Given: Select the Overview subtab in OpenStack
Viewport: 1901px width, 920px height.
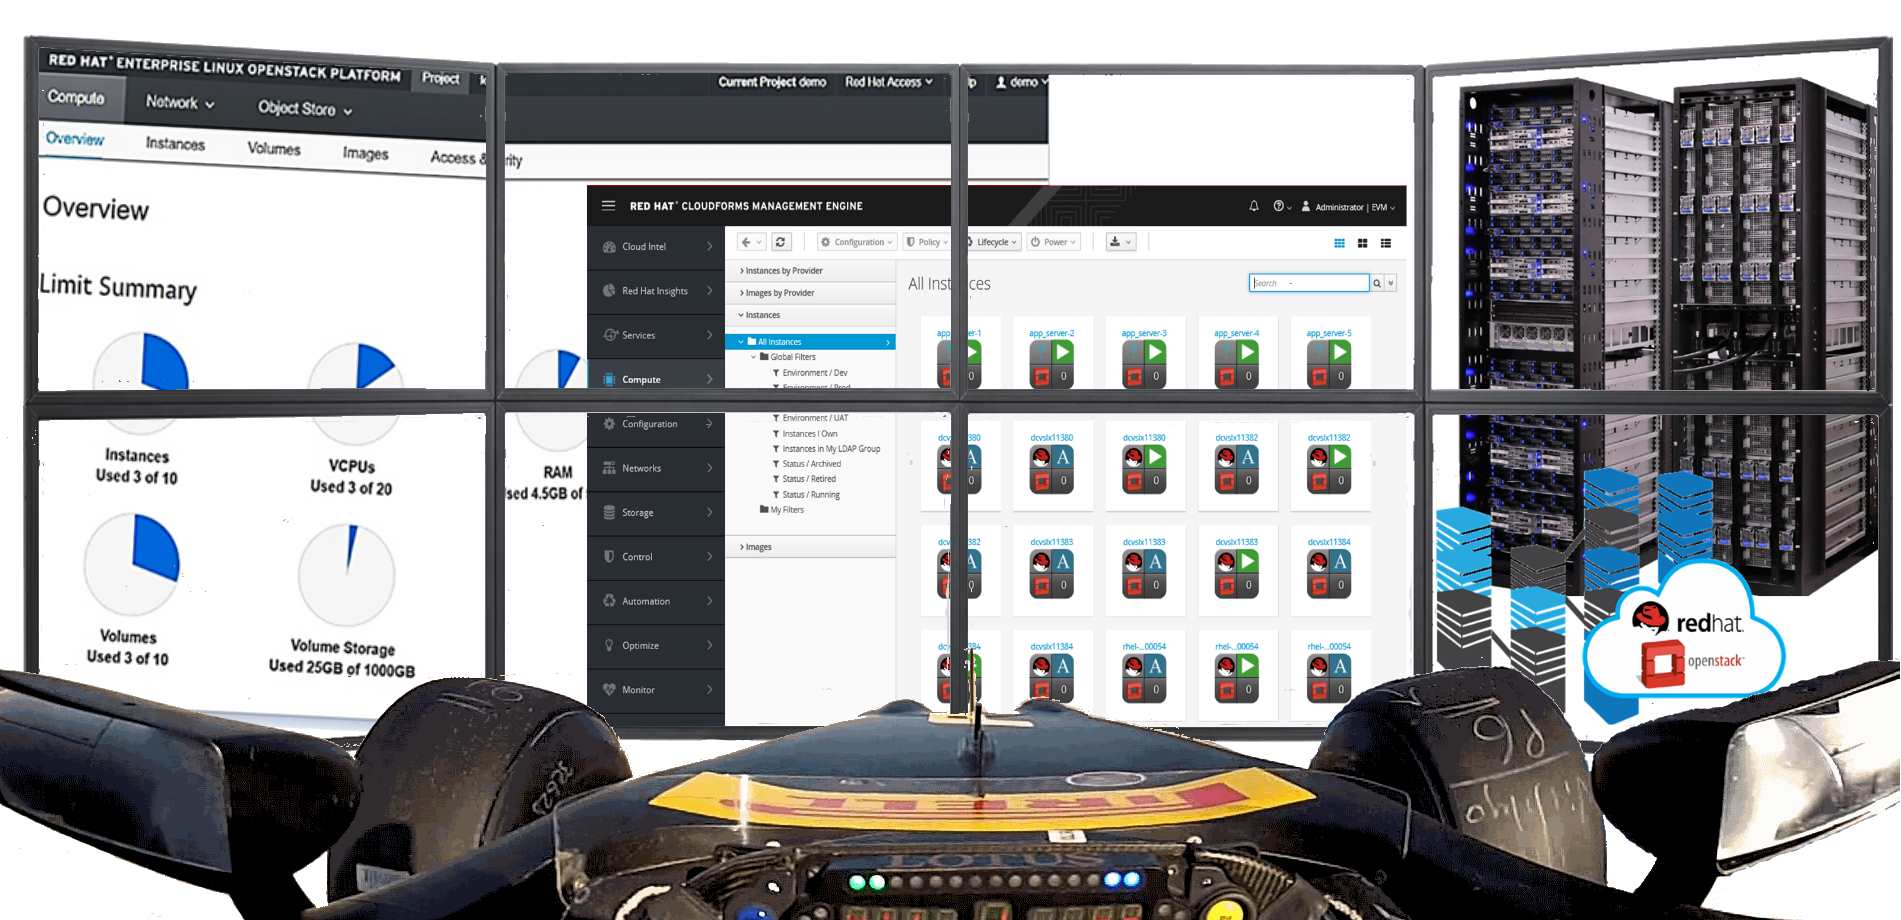Looking at the screenshot, I should click(x=74, y=139).
